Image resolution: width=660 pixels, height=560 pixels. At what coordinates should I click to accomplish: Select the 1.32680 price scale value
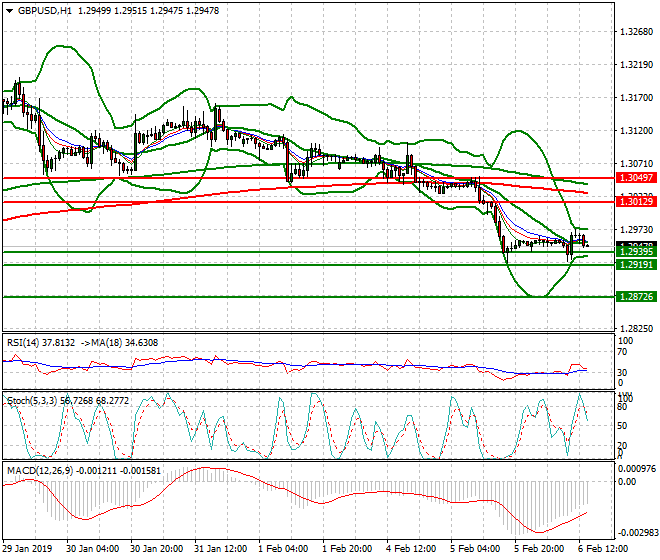coord(637,32)
